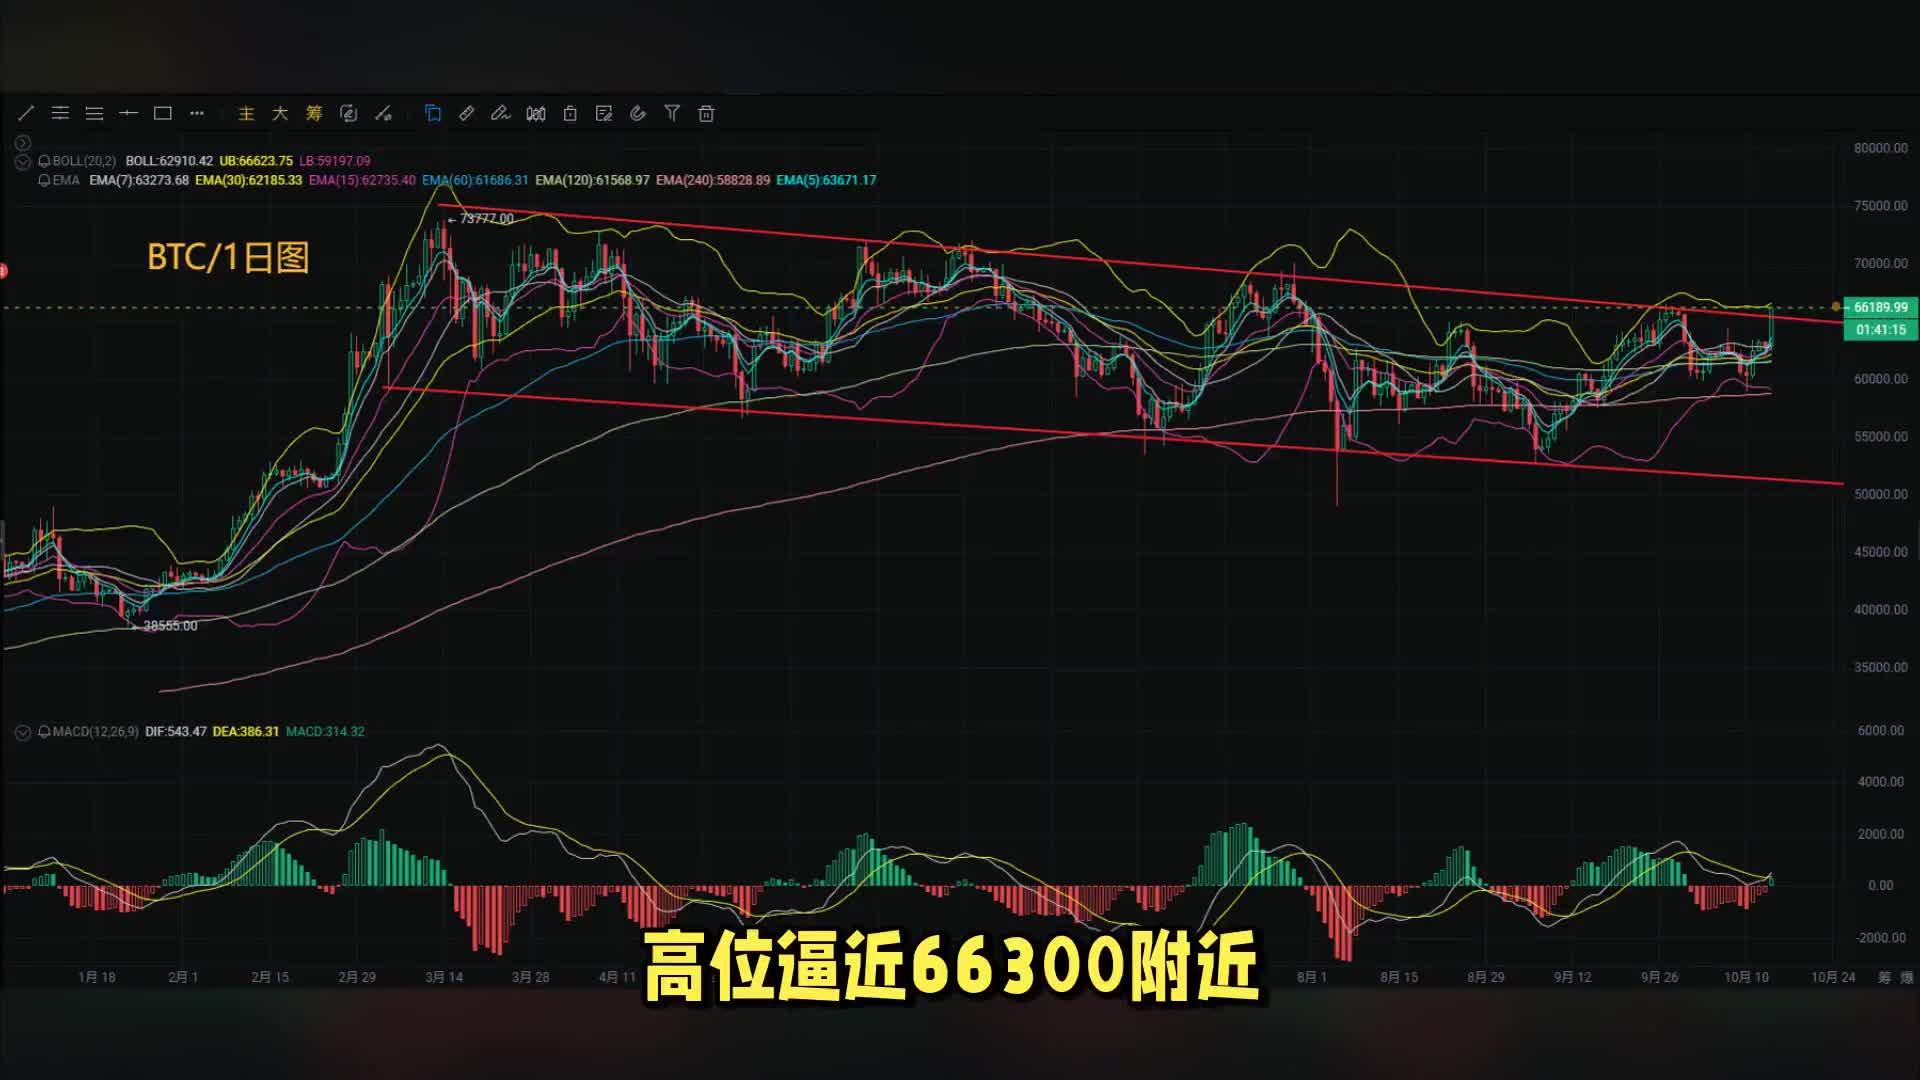This screenshot has height=1080, width=1920.
Task: Click the EMA(120):61568.97 legend value
Action: (x=592, y=181)
